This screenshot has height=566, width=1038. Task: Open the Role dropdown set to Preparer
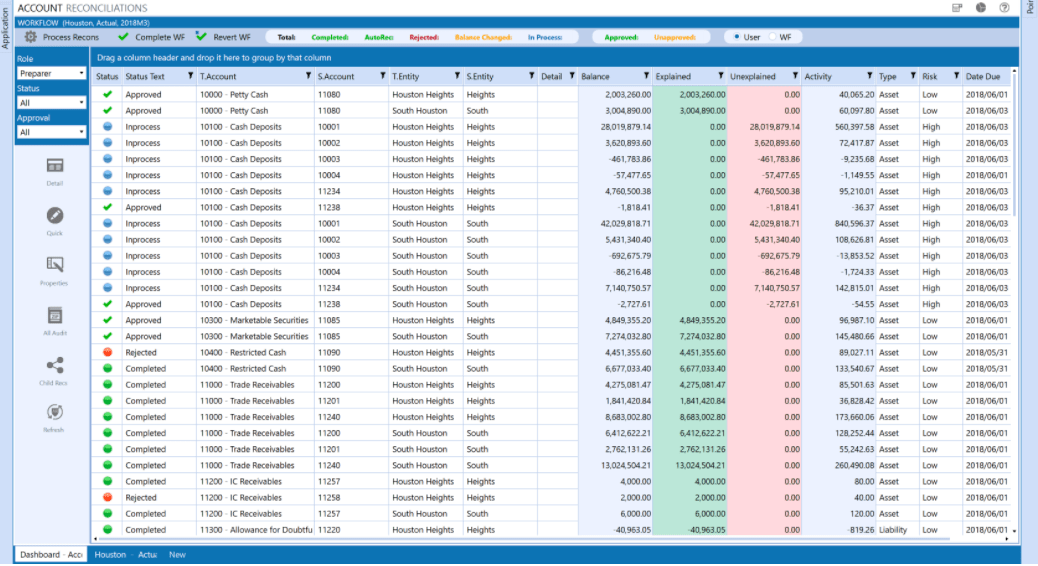[x=51, y=73]
